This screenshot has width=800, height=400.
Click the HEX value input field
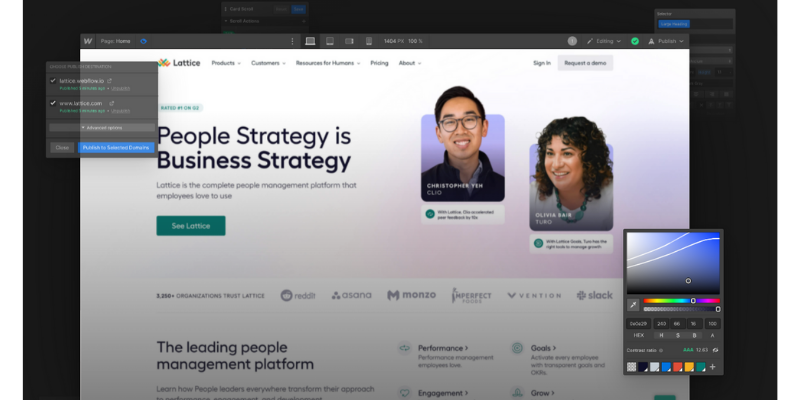point(638,324)
